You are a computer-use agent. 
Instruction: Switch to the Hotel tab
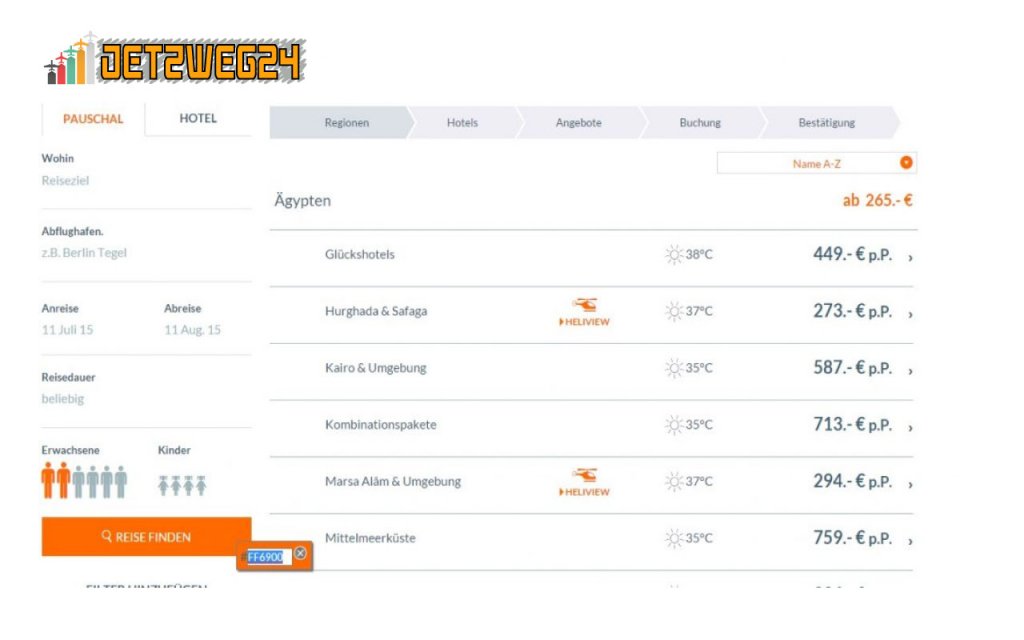[x=198, y=119]
